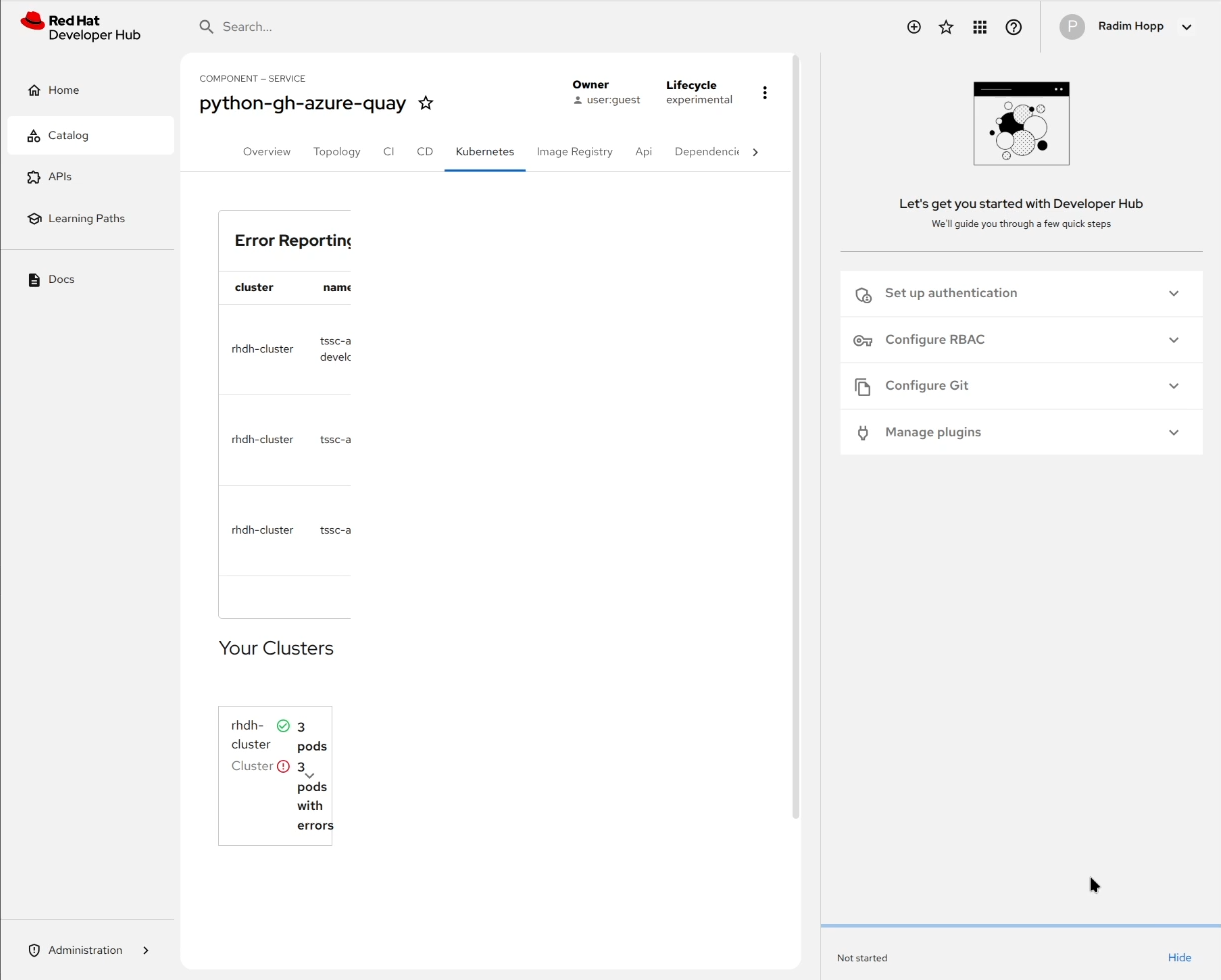Open APIs in the sidebar
Image resolution: width=1221 pixels, height=980 pixels.
[x=60, y=177]
